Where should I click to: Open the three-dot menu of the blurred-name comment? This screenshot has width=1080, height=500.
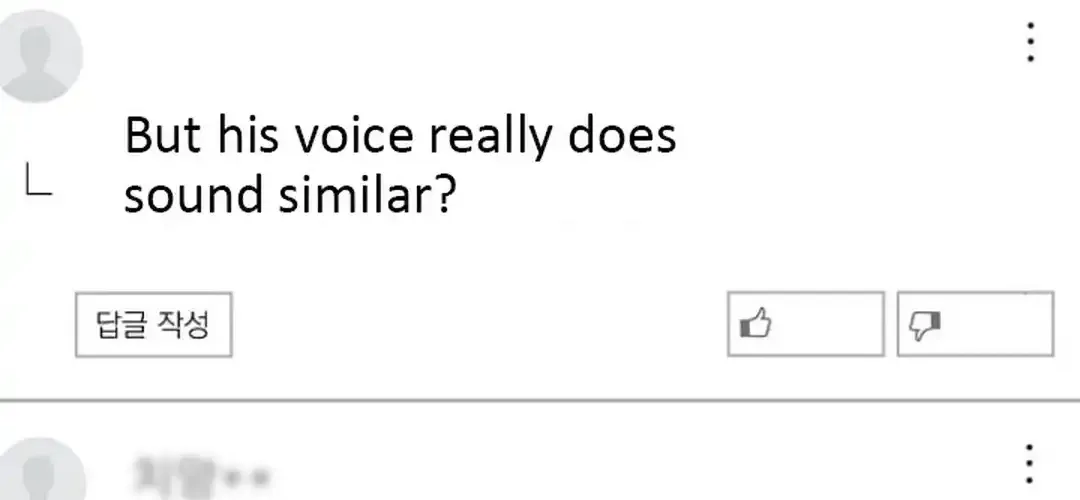click(x=1029, y=463)
